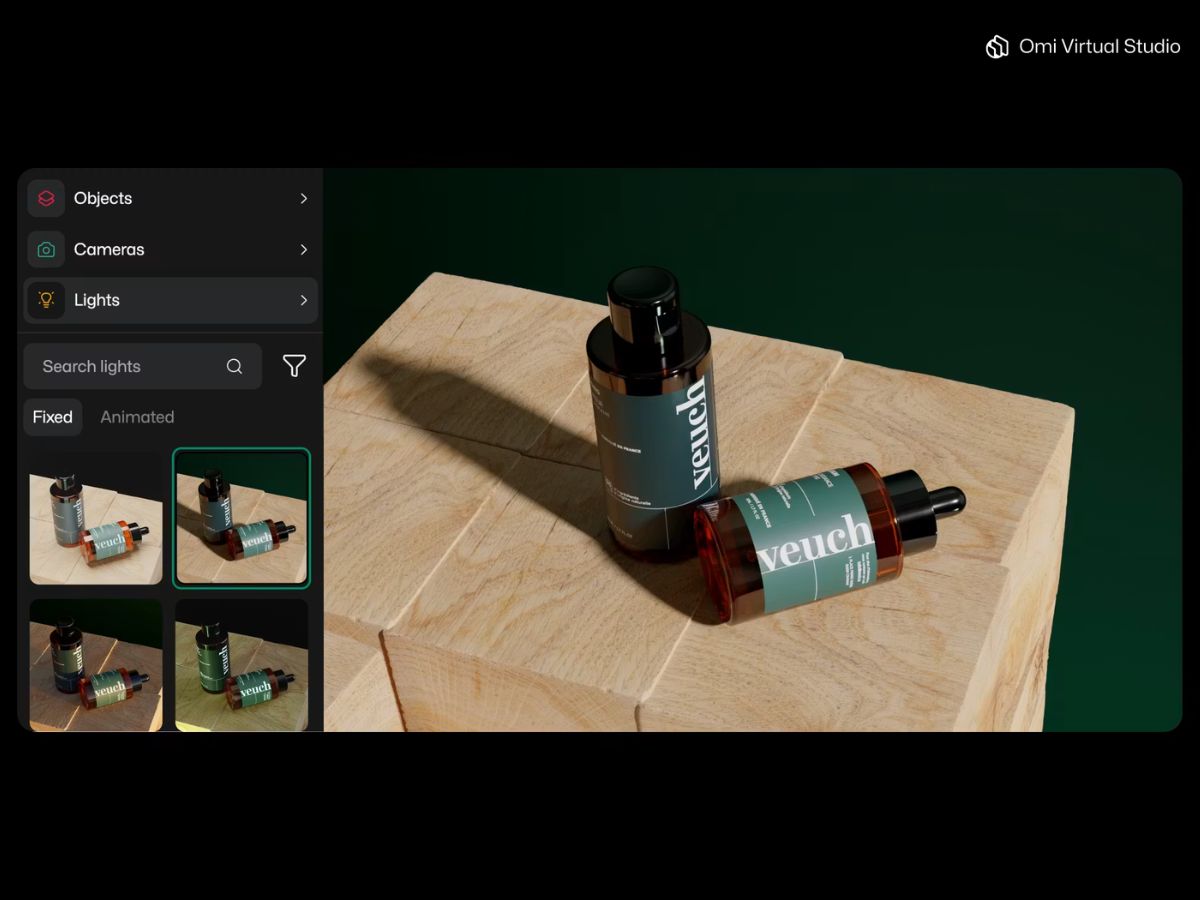
Task: Select the bright white lighting preset thumbnail
Action: (96, 518)
